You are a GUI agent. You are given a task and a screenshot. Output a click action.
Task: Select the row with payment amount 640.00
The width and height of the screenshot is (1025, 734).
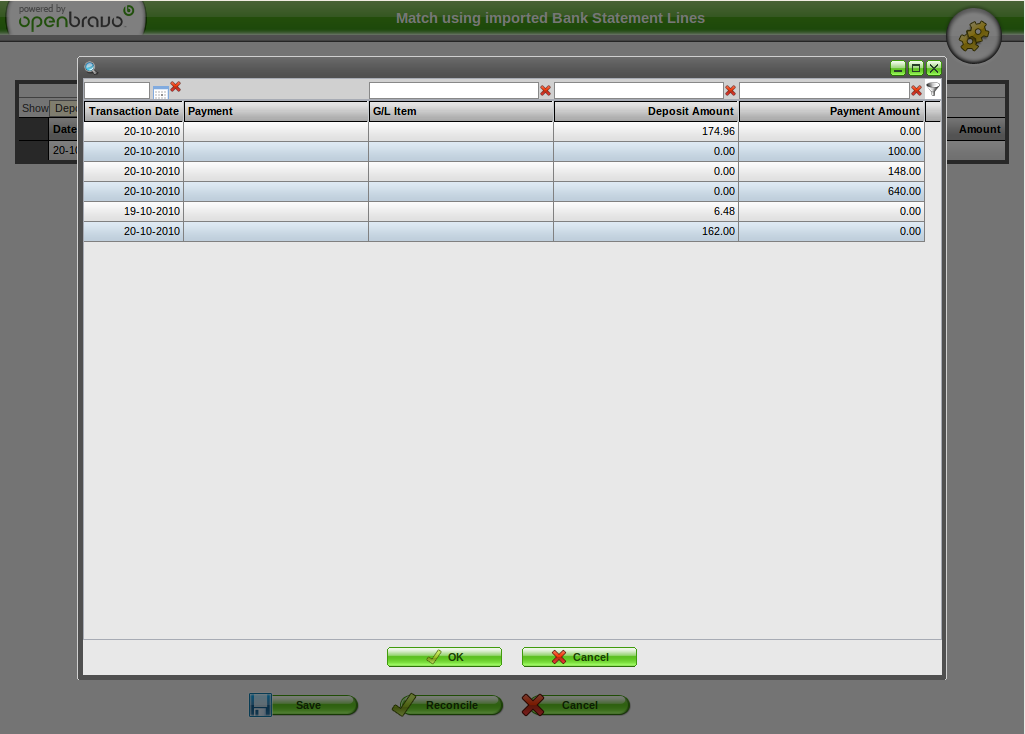coord(504,192)
